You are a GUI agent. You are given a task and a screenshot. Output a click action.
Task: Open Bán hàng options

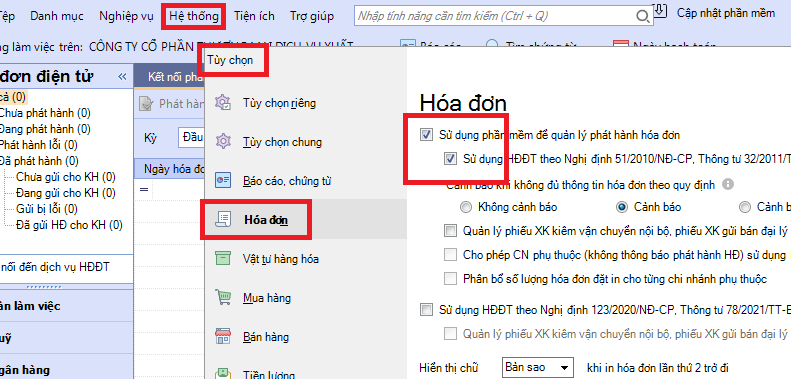pyautogui.click(x=266, y=337)
